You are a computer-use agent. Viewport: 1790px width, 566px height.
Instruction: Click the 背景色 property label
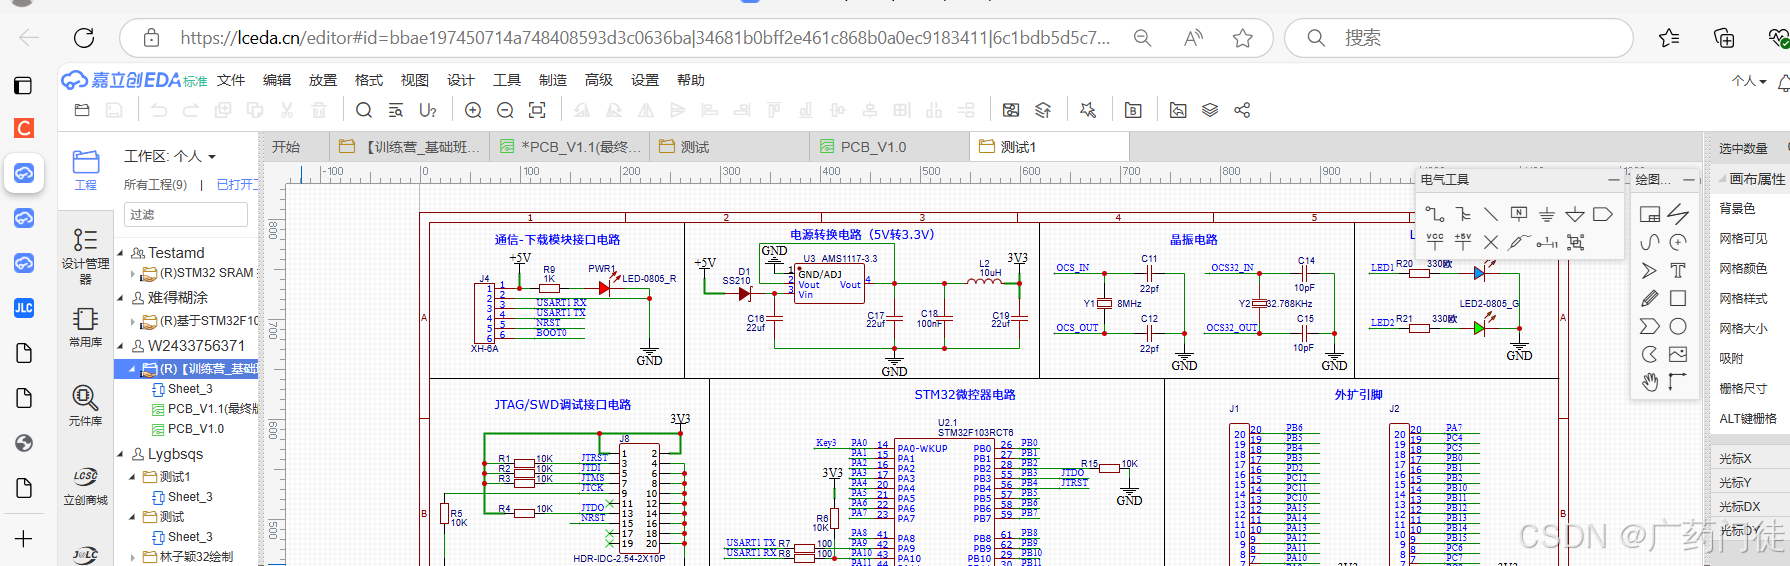(x=1738, y=209)
